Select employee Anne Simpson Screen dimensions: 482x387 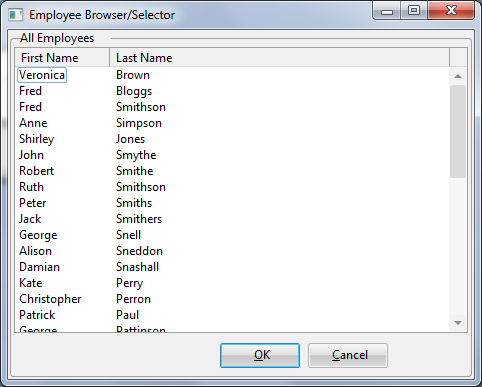point(232,123)
